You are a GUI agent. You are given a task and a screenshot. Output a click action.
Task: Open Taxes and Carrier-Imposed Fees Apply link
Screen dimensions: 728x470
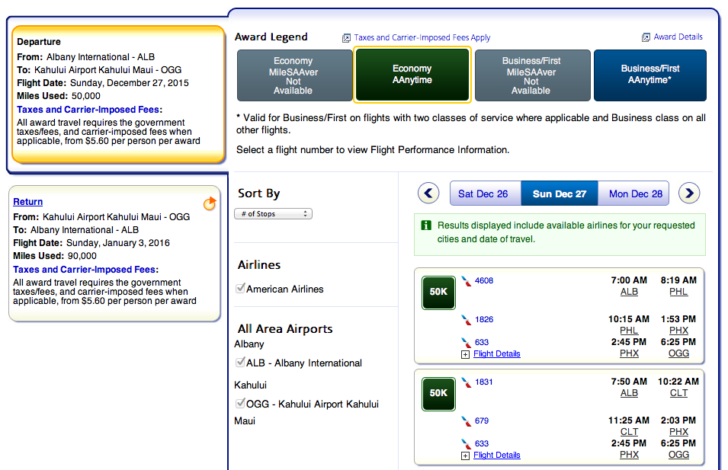pos(422,38)
